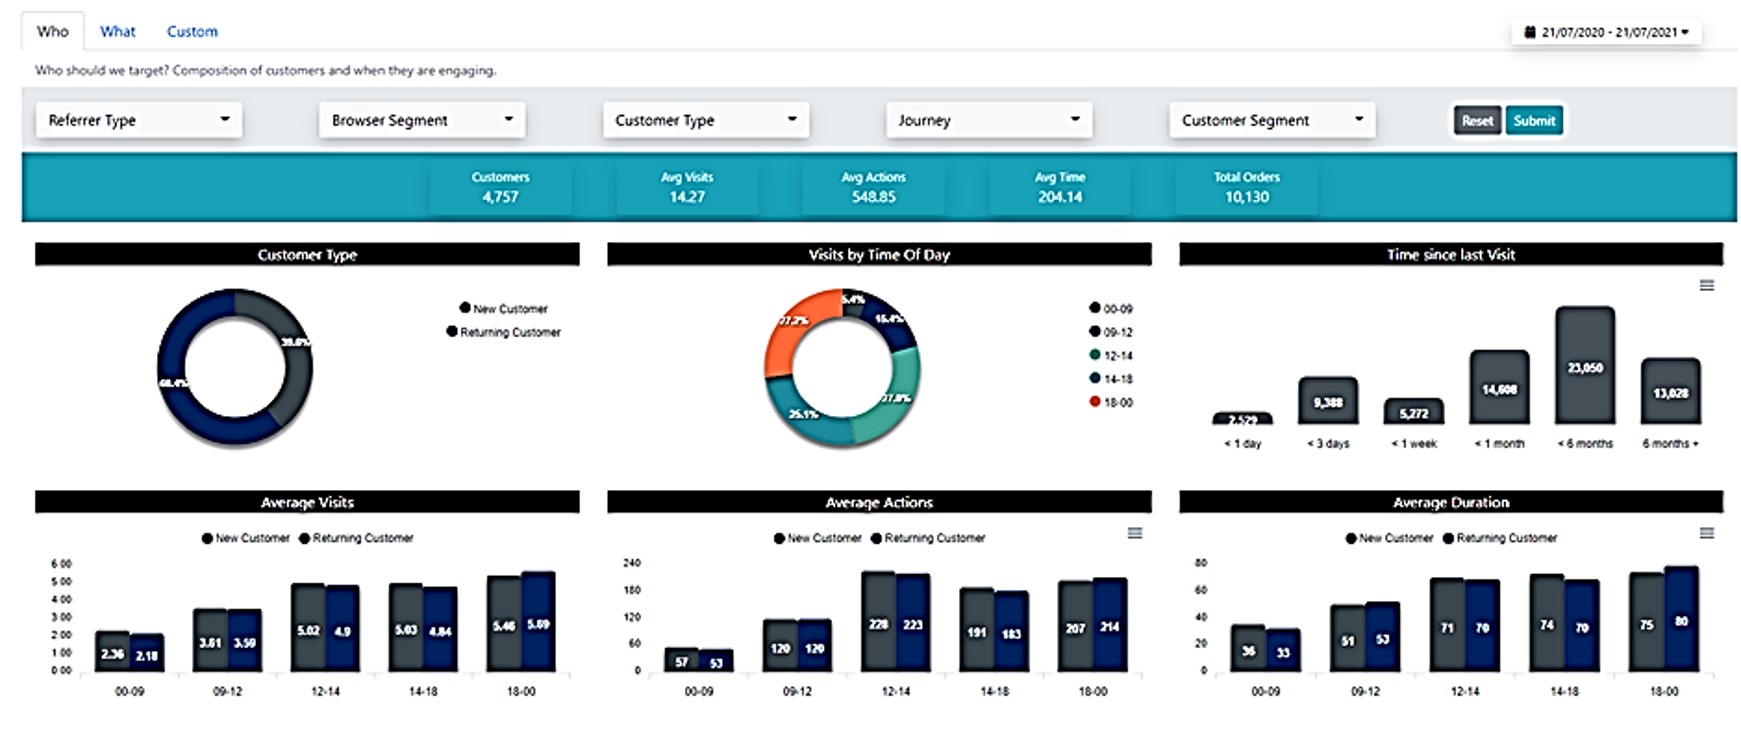Switch to the Custom tab
This screenshot has height=731, width=1741.
192,31
